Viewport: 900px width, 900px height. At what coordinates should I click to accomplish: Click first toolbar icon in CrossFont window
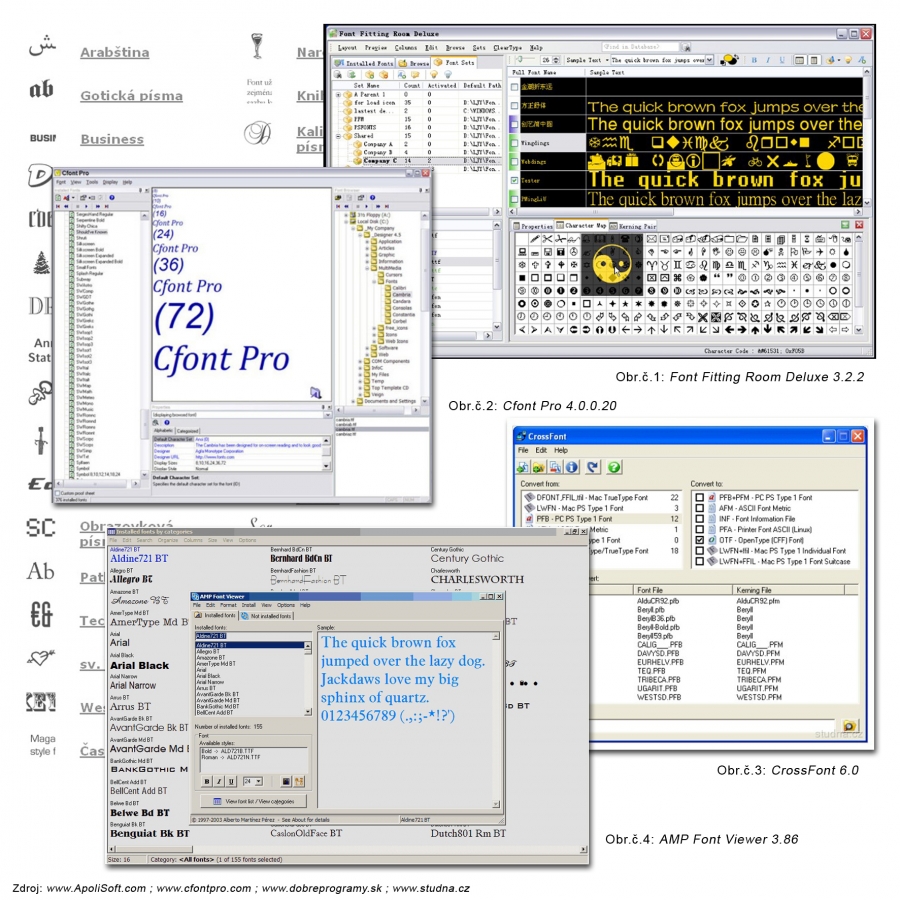point(522,467)
